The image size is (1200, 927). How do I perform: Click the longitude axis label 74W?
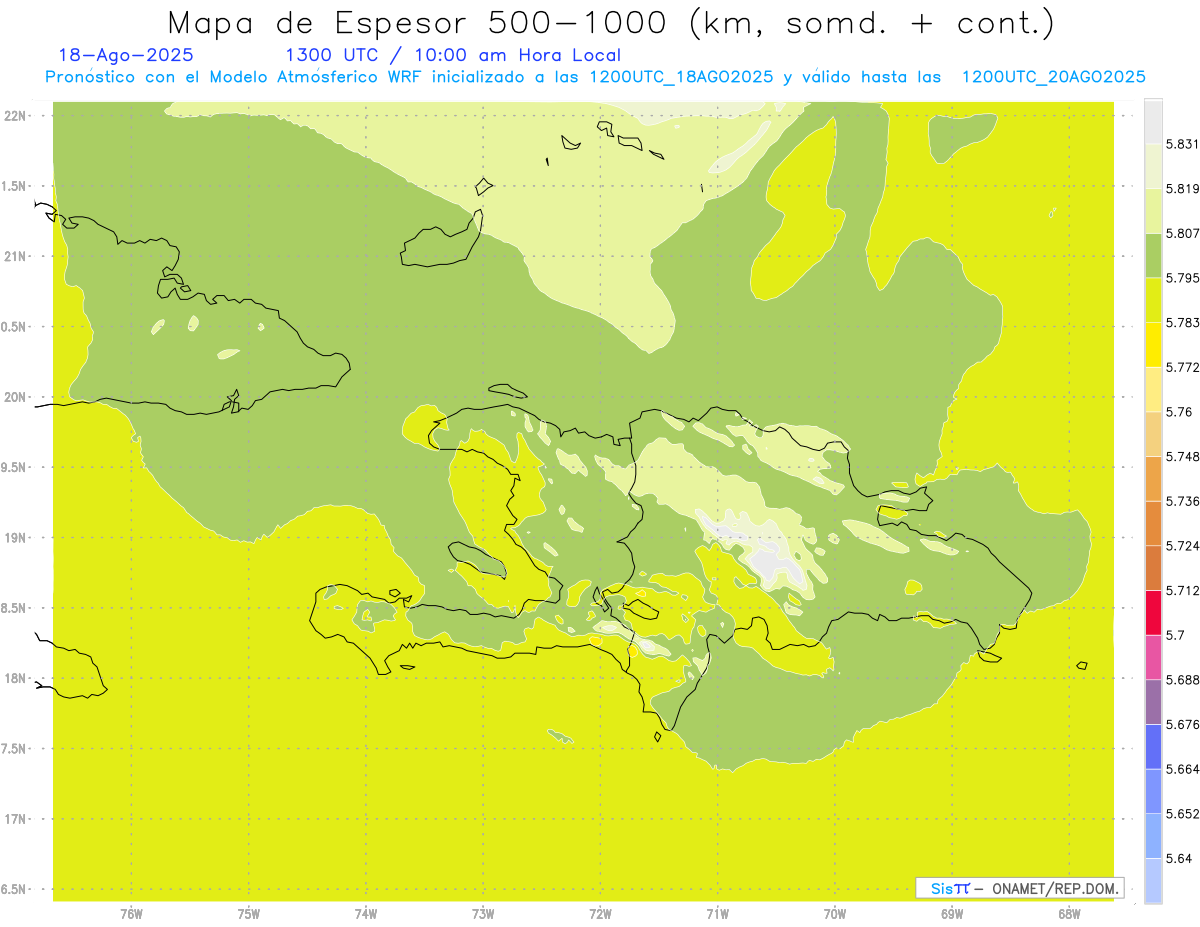click(x=366, y=914)
